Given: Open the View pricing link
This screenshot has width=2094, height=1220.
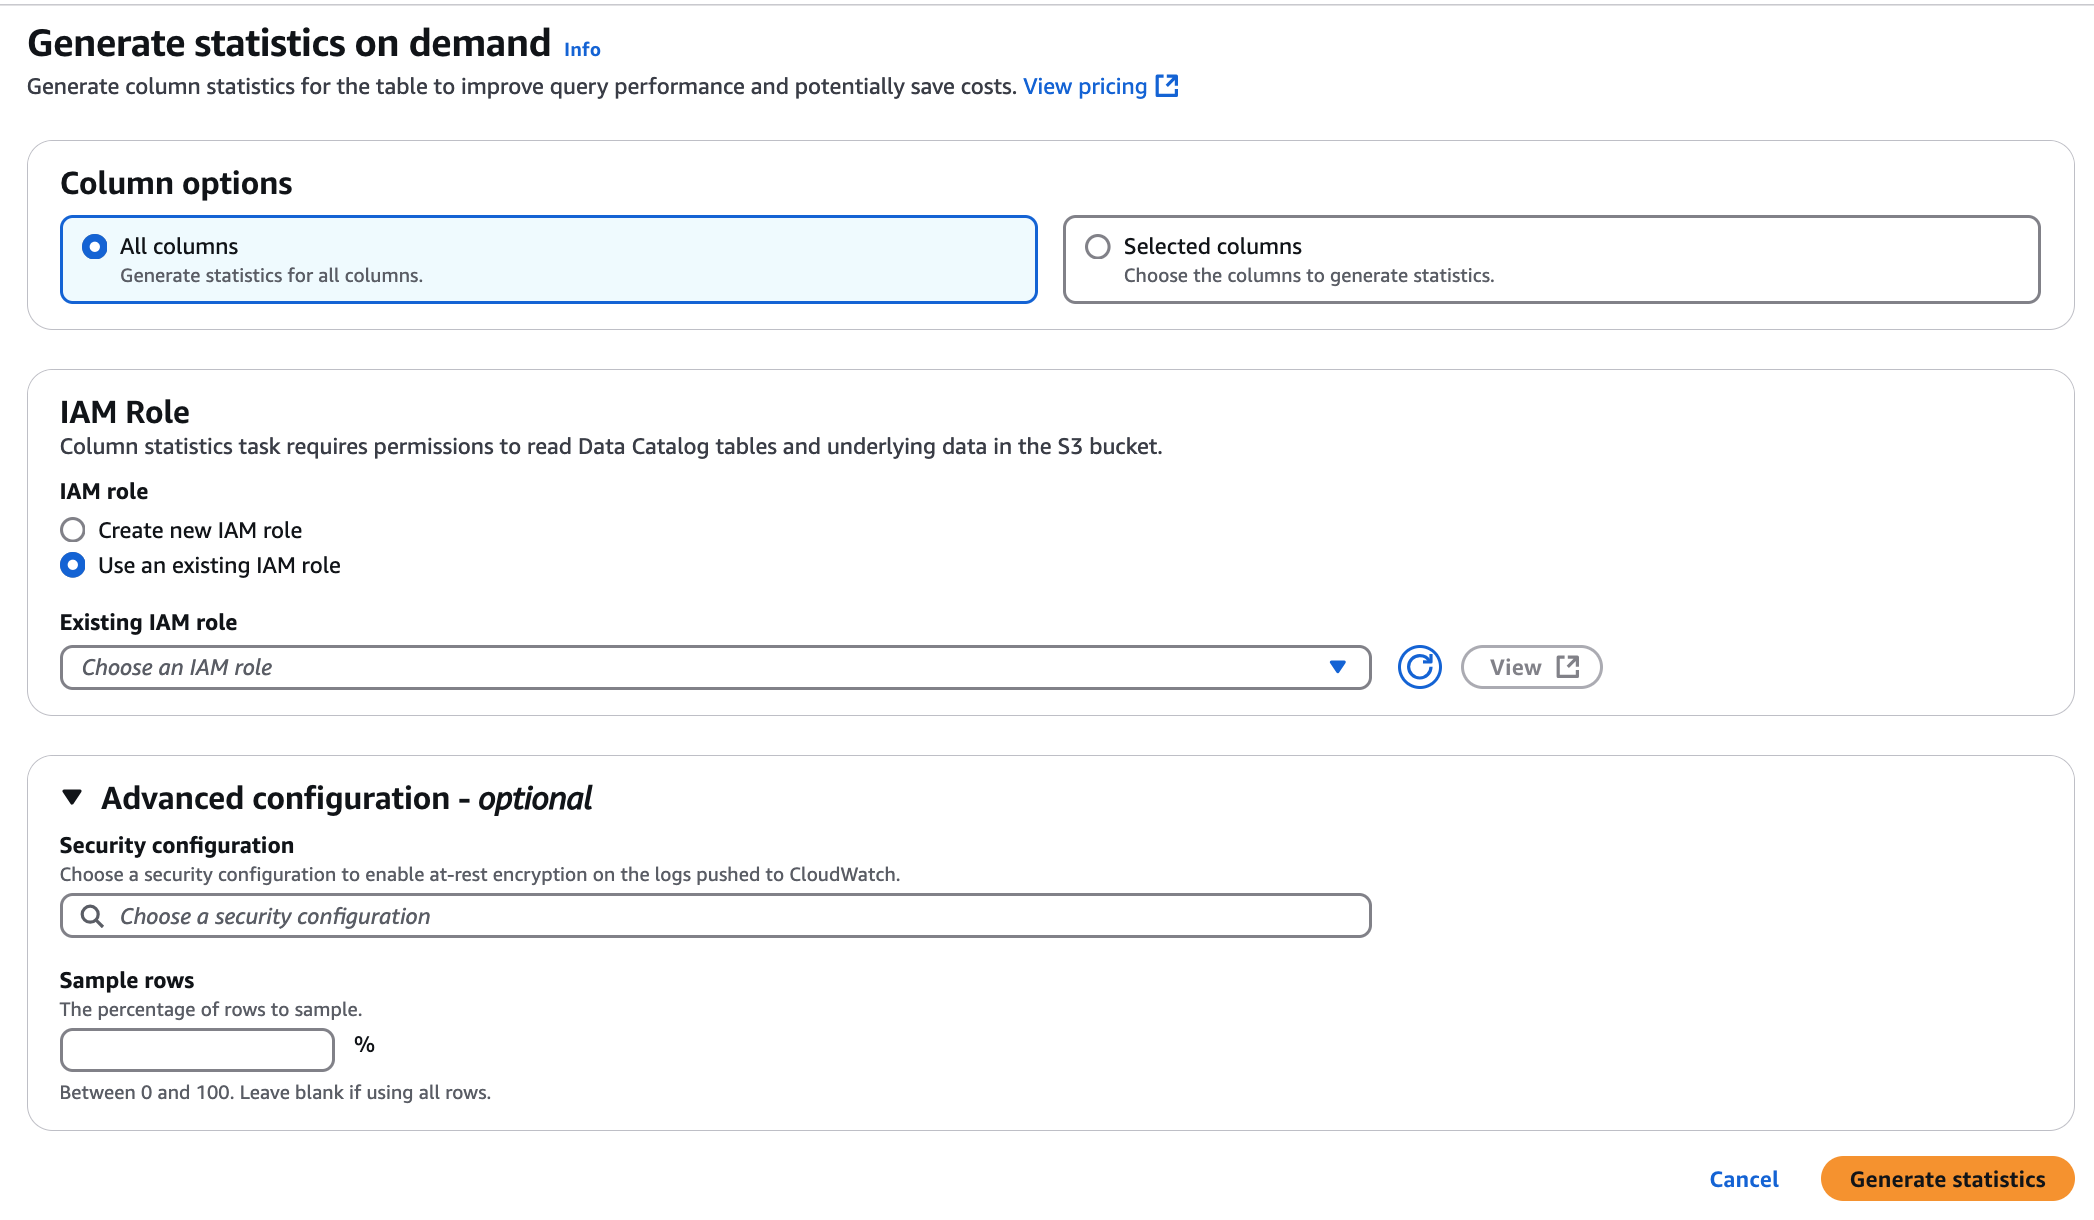Looking at the screenshot, I should point(1083,86).
